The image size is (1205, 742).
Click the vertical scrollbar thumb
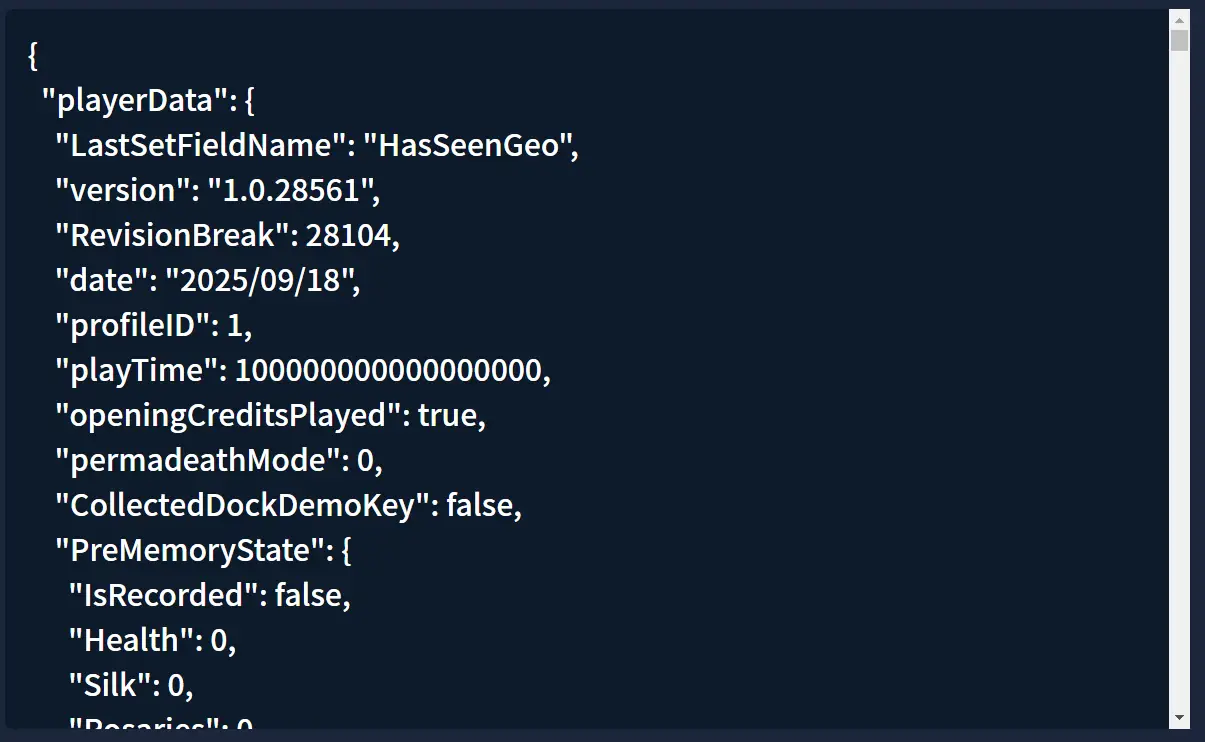coord(1180,40)
